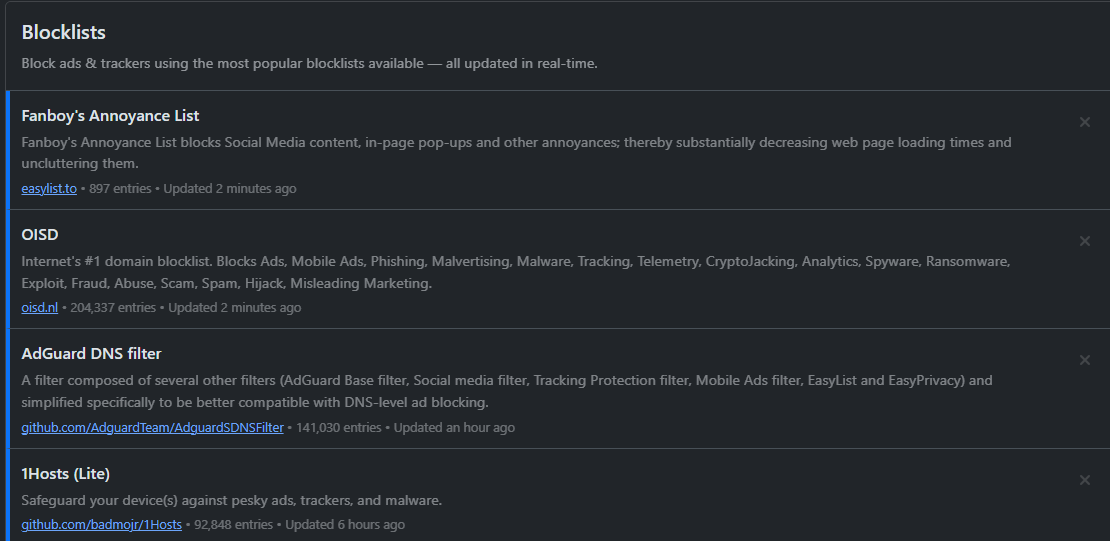Click the Blocklists section heading

(63, 33)
